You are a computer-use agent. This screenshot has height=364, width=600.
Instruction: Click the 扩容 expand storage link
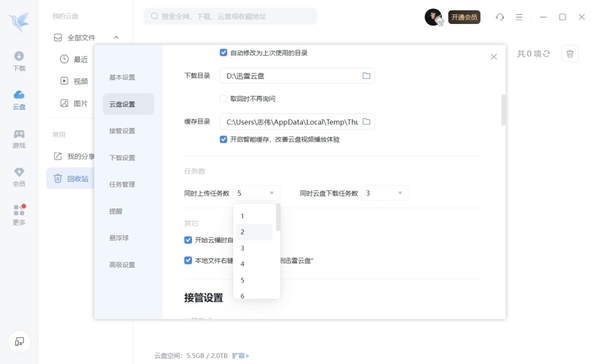[x=240, y=356]
